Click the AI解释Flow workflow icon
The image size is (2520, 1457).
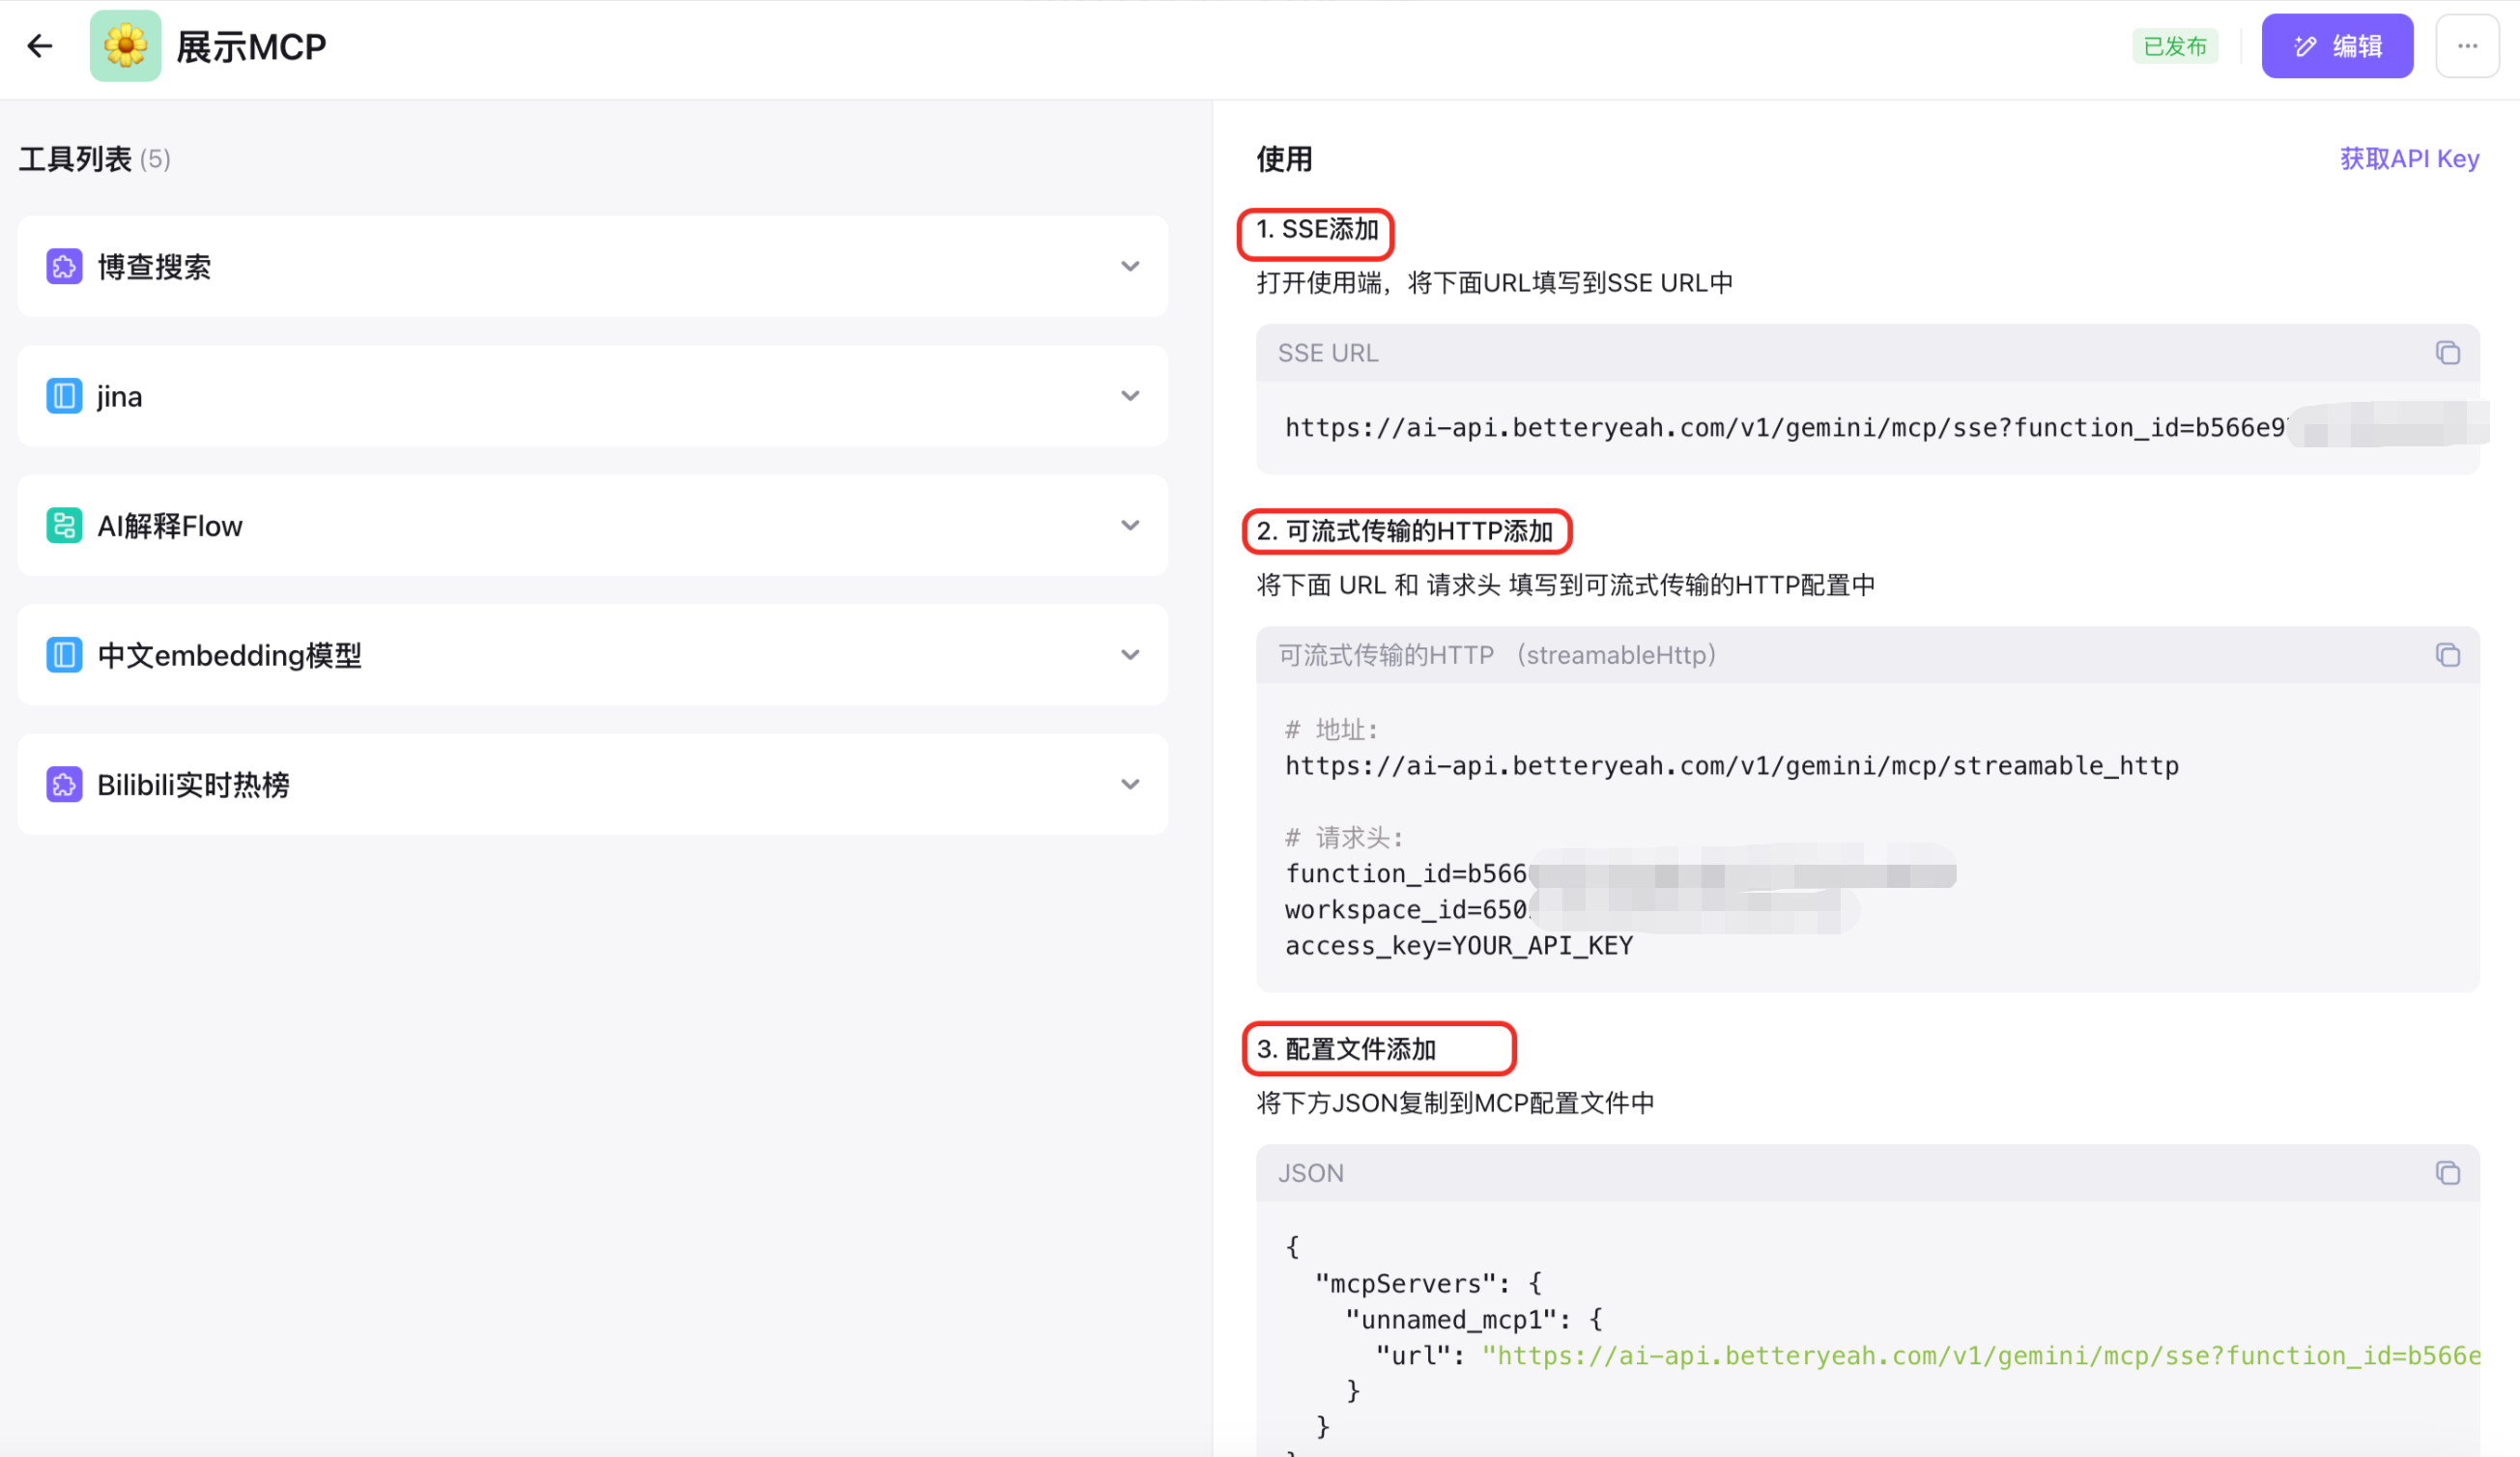(x=64, y=526)
